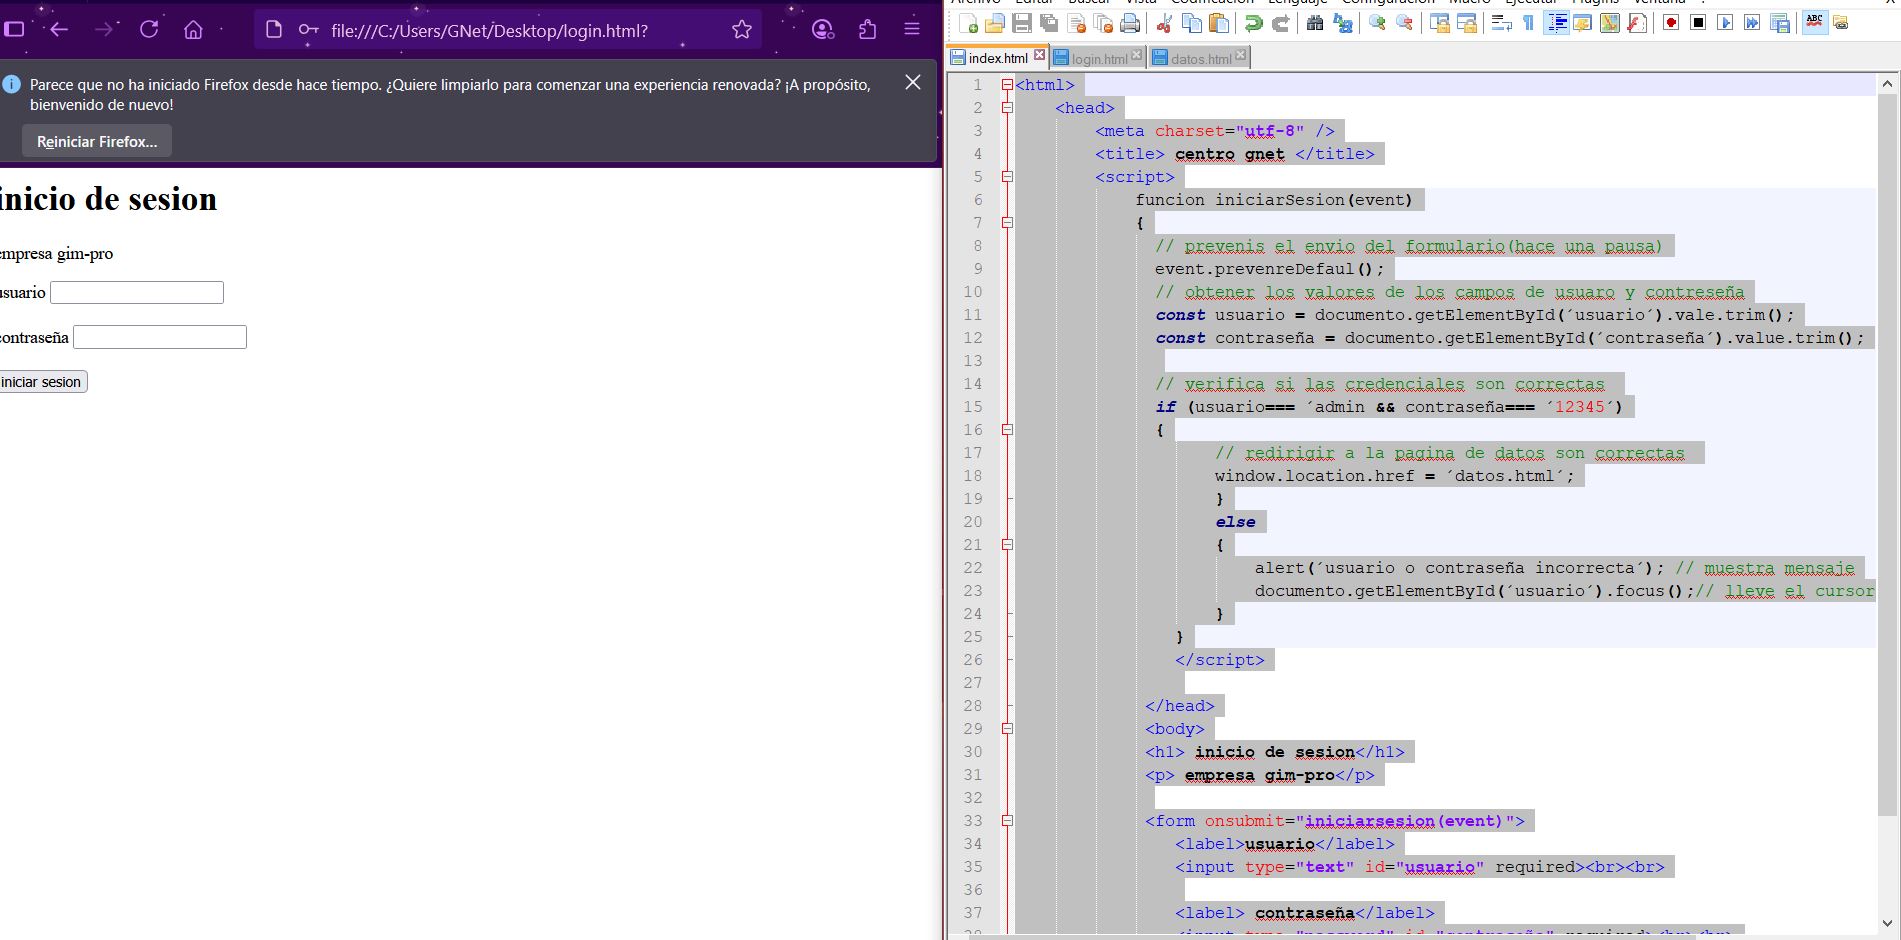The height and width of the screenshot is (940, 1901).
Task: Click the Undo arrow in editor toolbar
Action: (x=1253, y=23)
